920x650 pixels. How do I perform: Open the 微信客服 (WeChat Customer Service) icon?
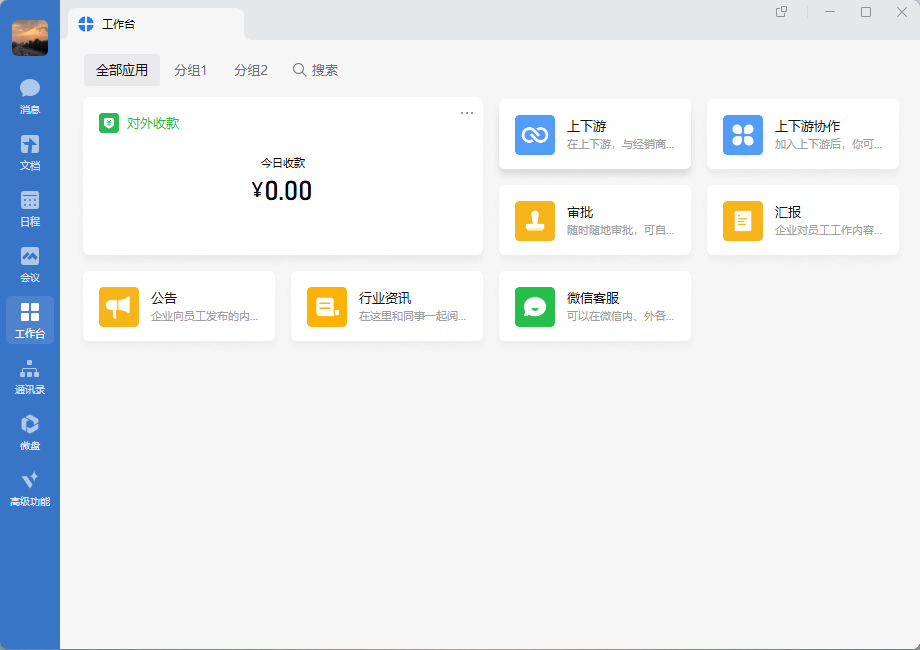(535, 306)
